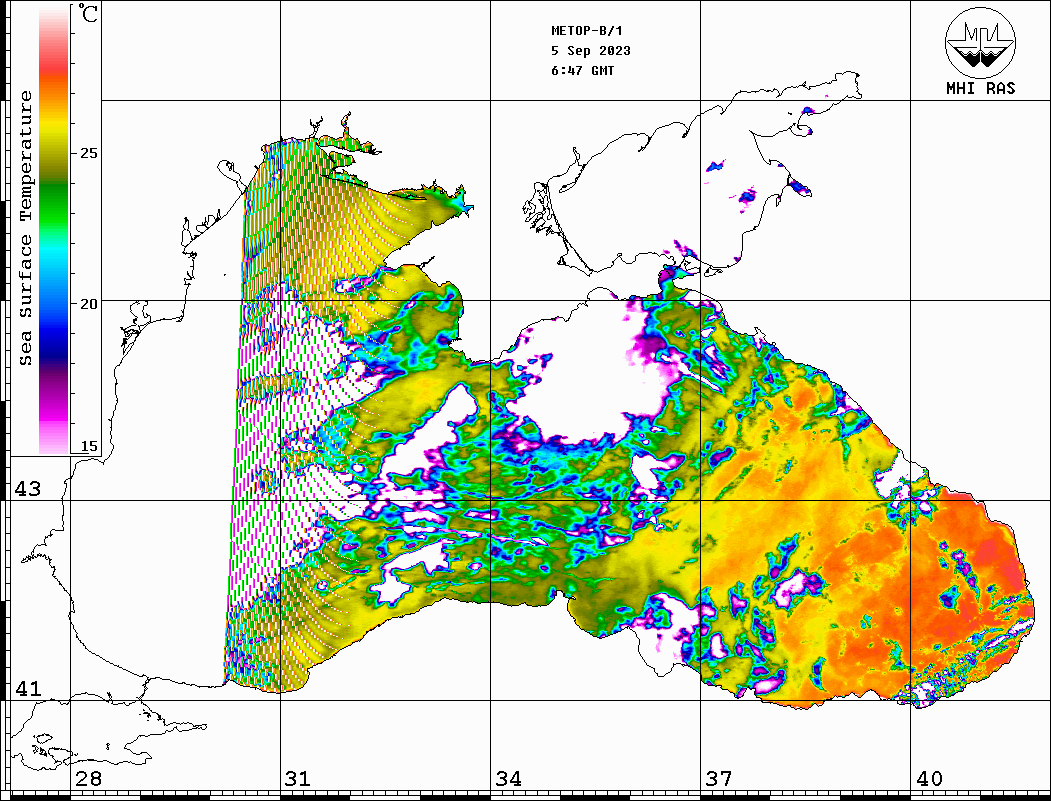1051x801 pixels.
Task: Click the °C unit label
Action: 87,13
